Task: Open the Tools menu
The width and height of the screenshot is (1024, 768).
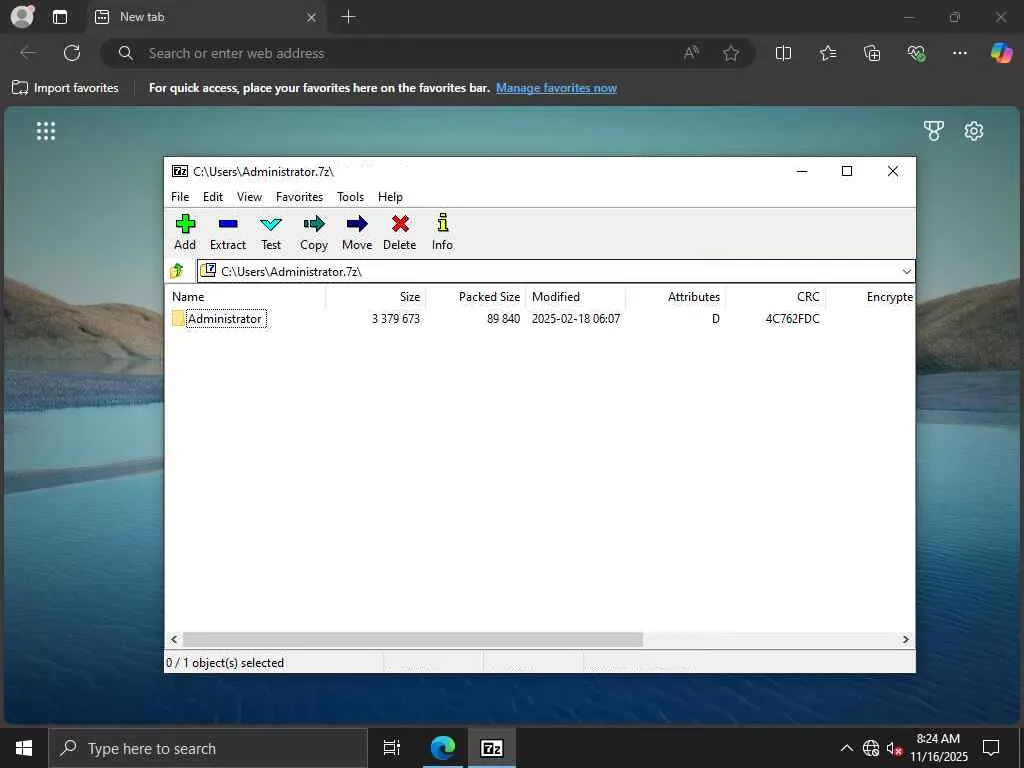Action: pyautogui.click(x=350, y=197)
